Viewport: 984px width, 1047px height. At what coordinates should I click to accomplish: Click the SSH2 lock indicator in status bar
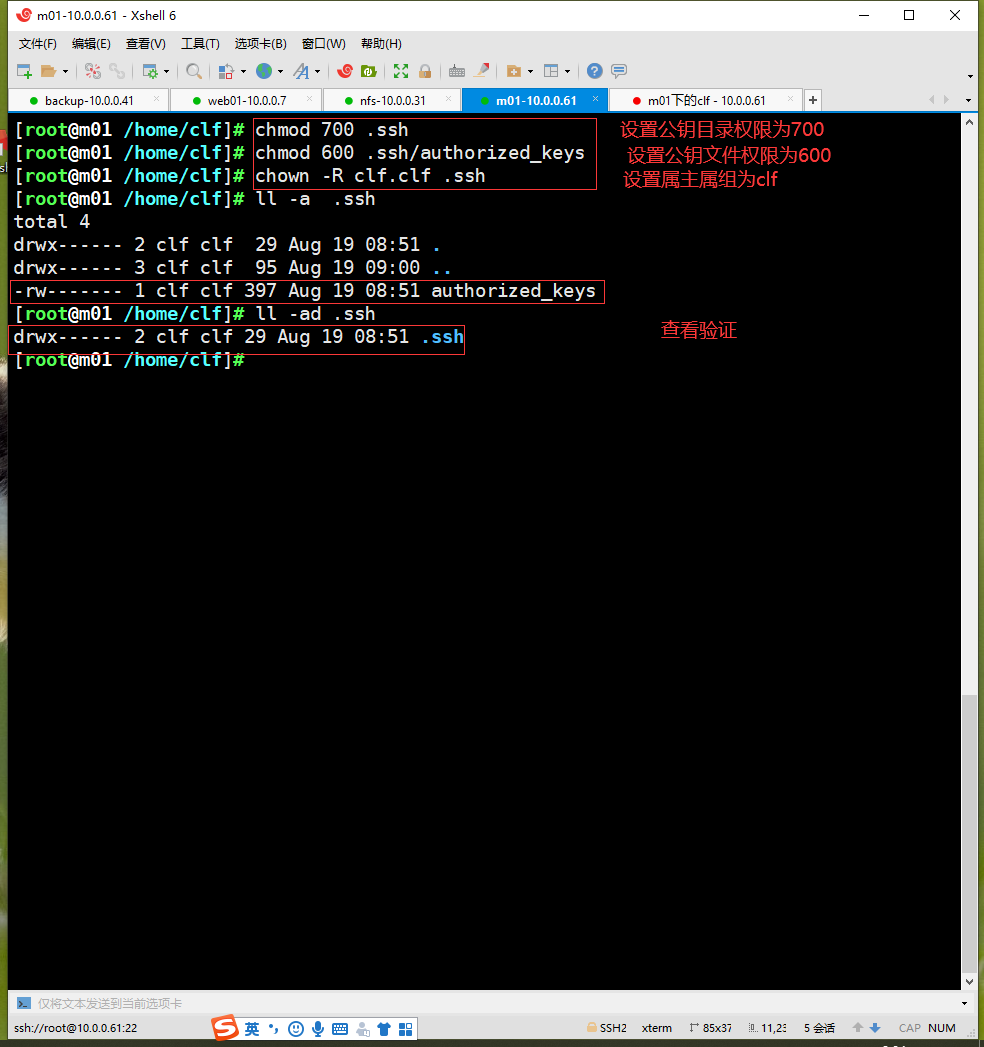[607, 1028]
